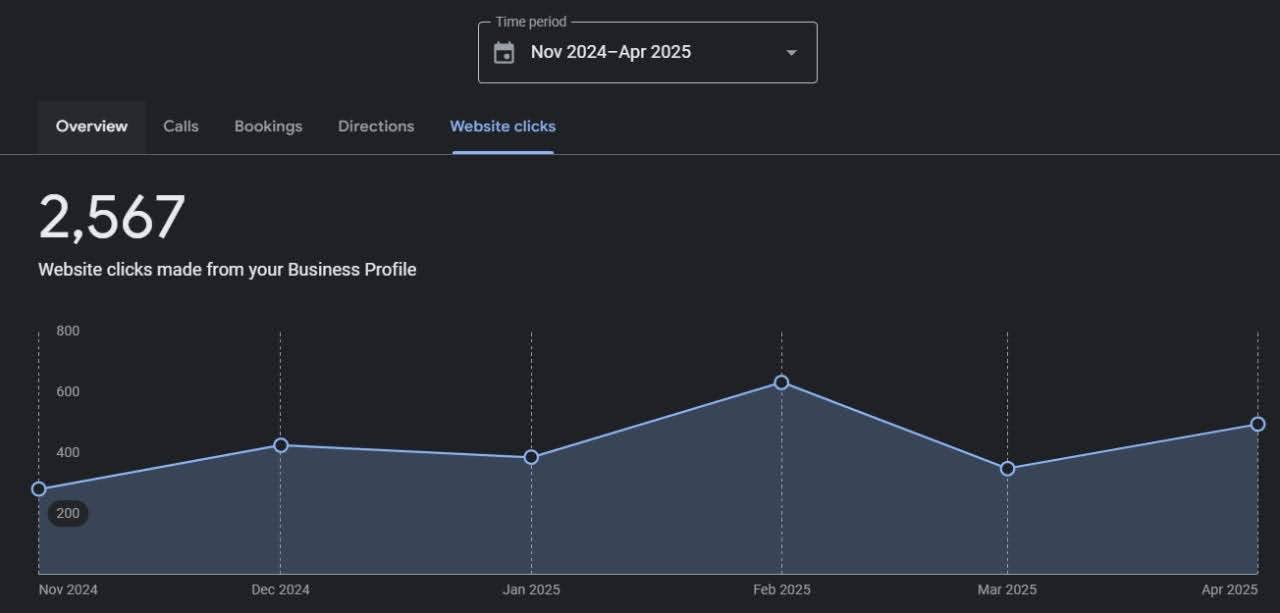Click the highlighted 200 y-axis badge
Image resolution: width=1280 pixels, height=613 pixels.
point(68,514)
